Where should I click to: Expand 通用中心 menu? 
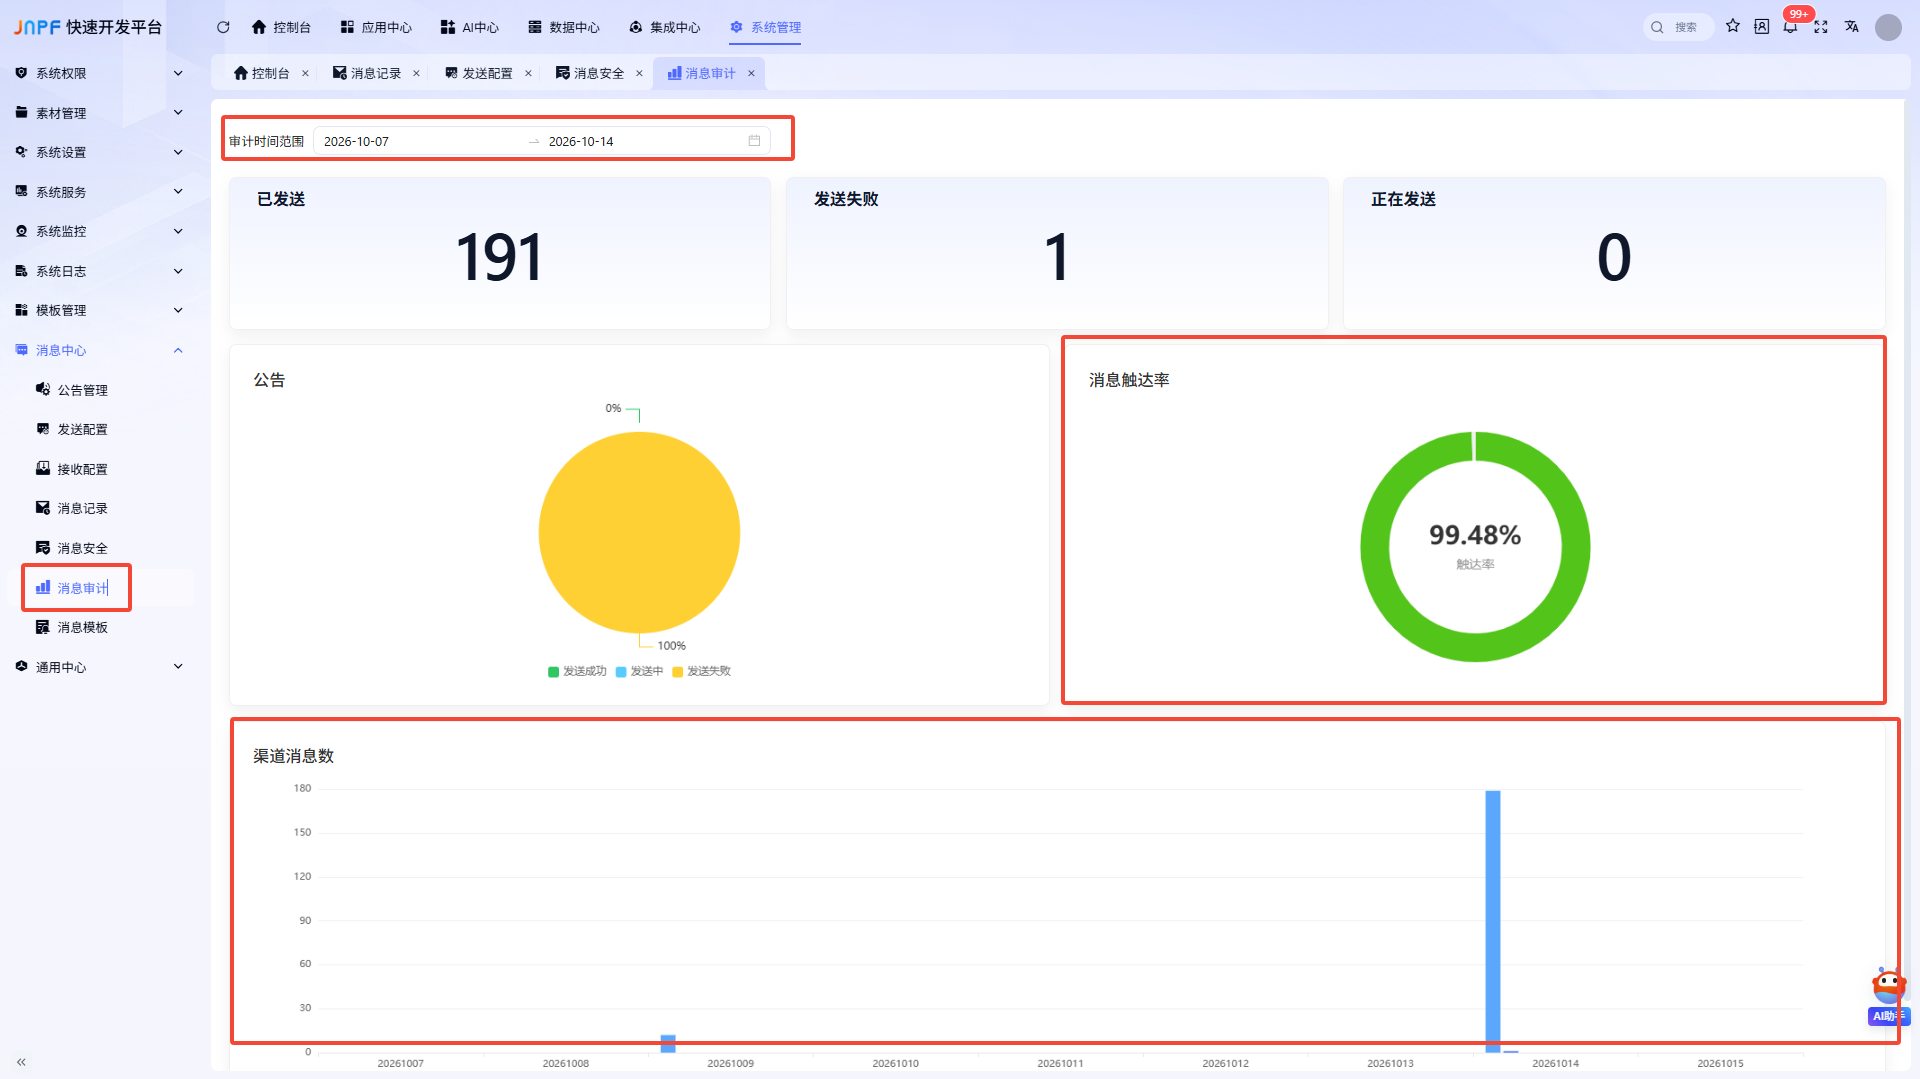[x=99, y=667]
